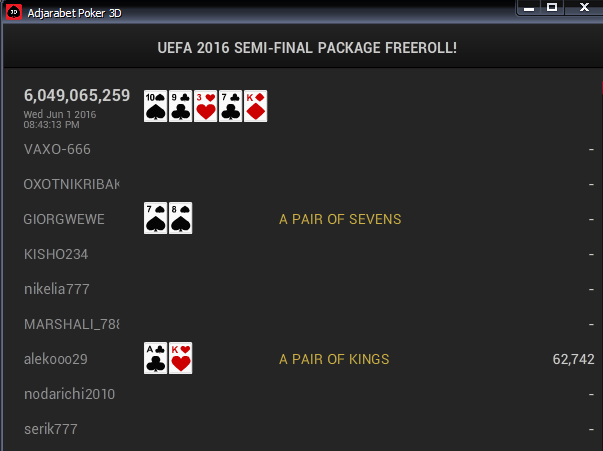The width and height of the screenshot is (603, 451).
Task: Select the nine of clubs board card
Action: point(180,105)
